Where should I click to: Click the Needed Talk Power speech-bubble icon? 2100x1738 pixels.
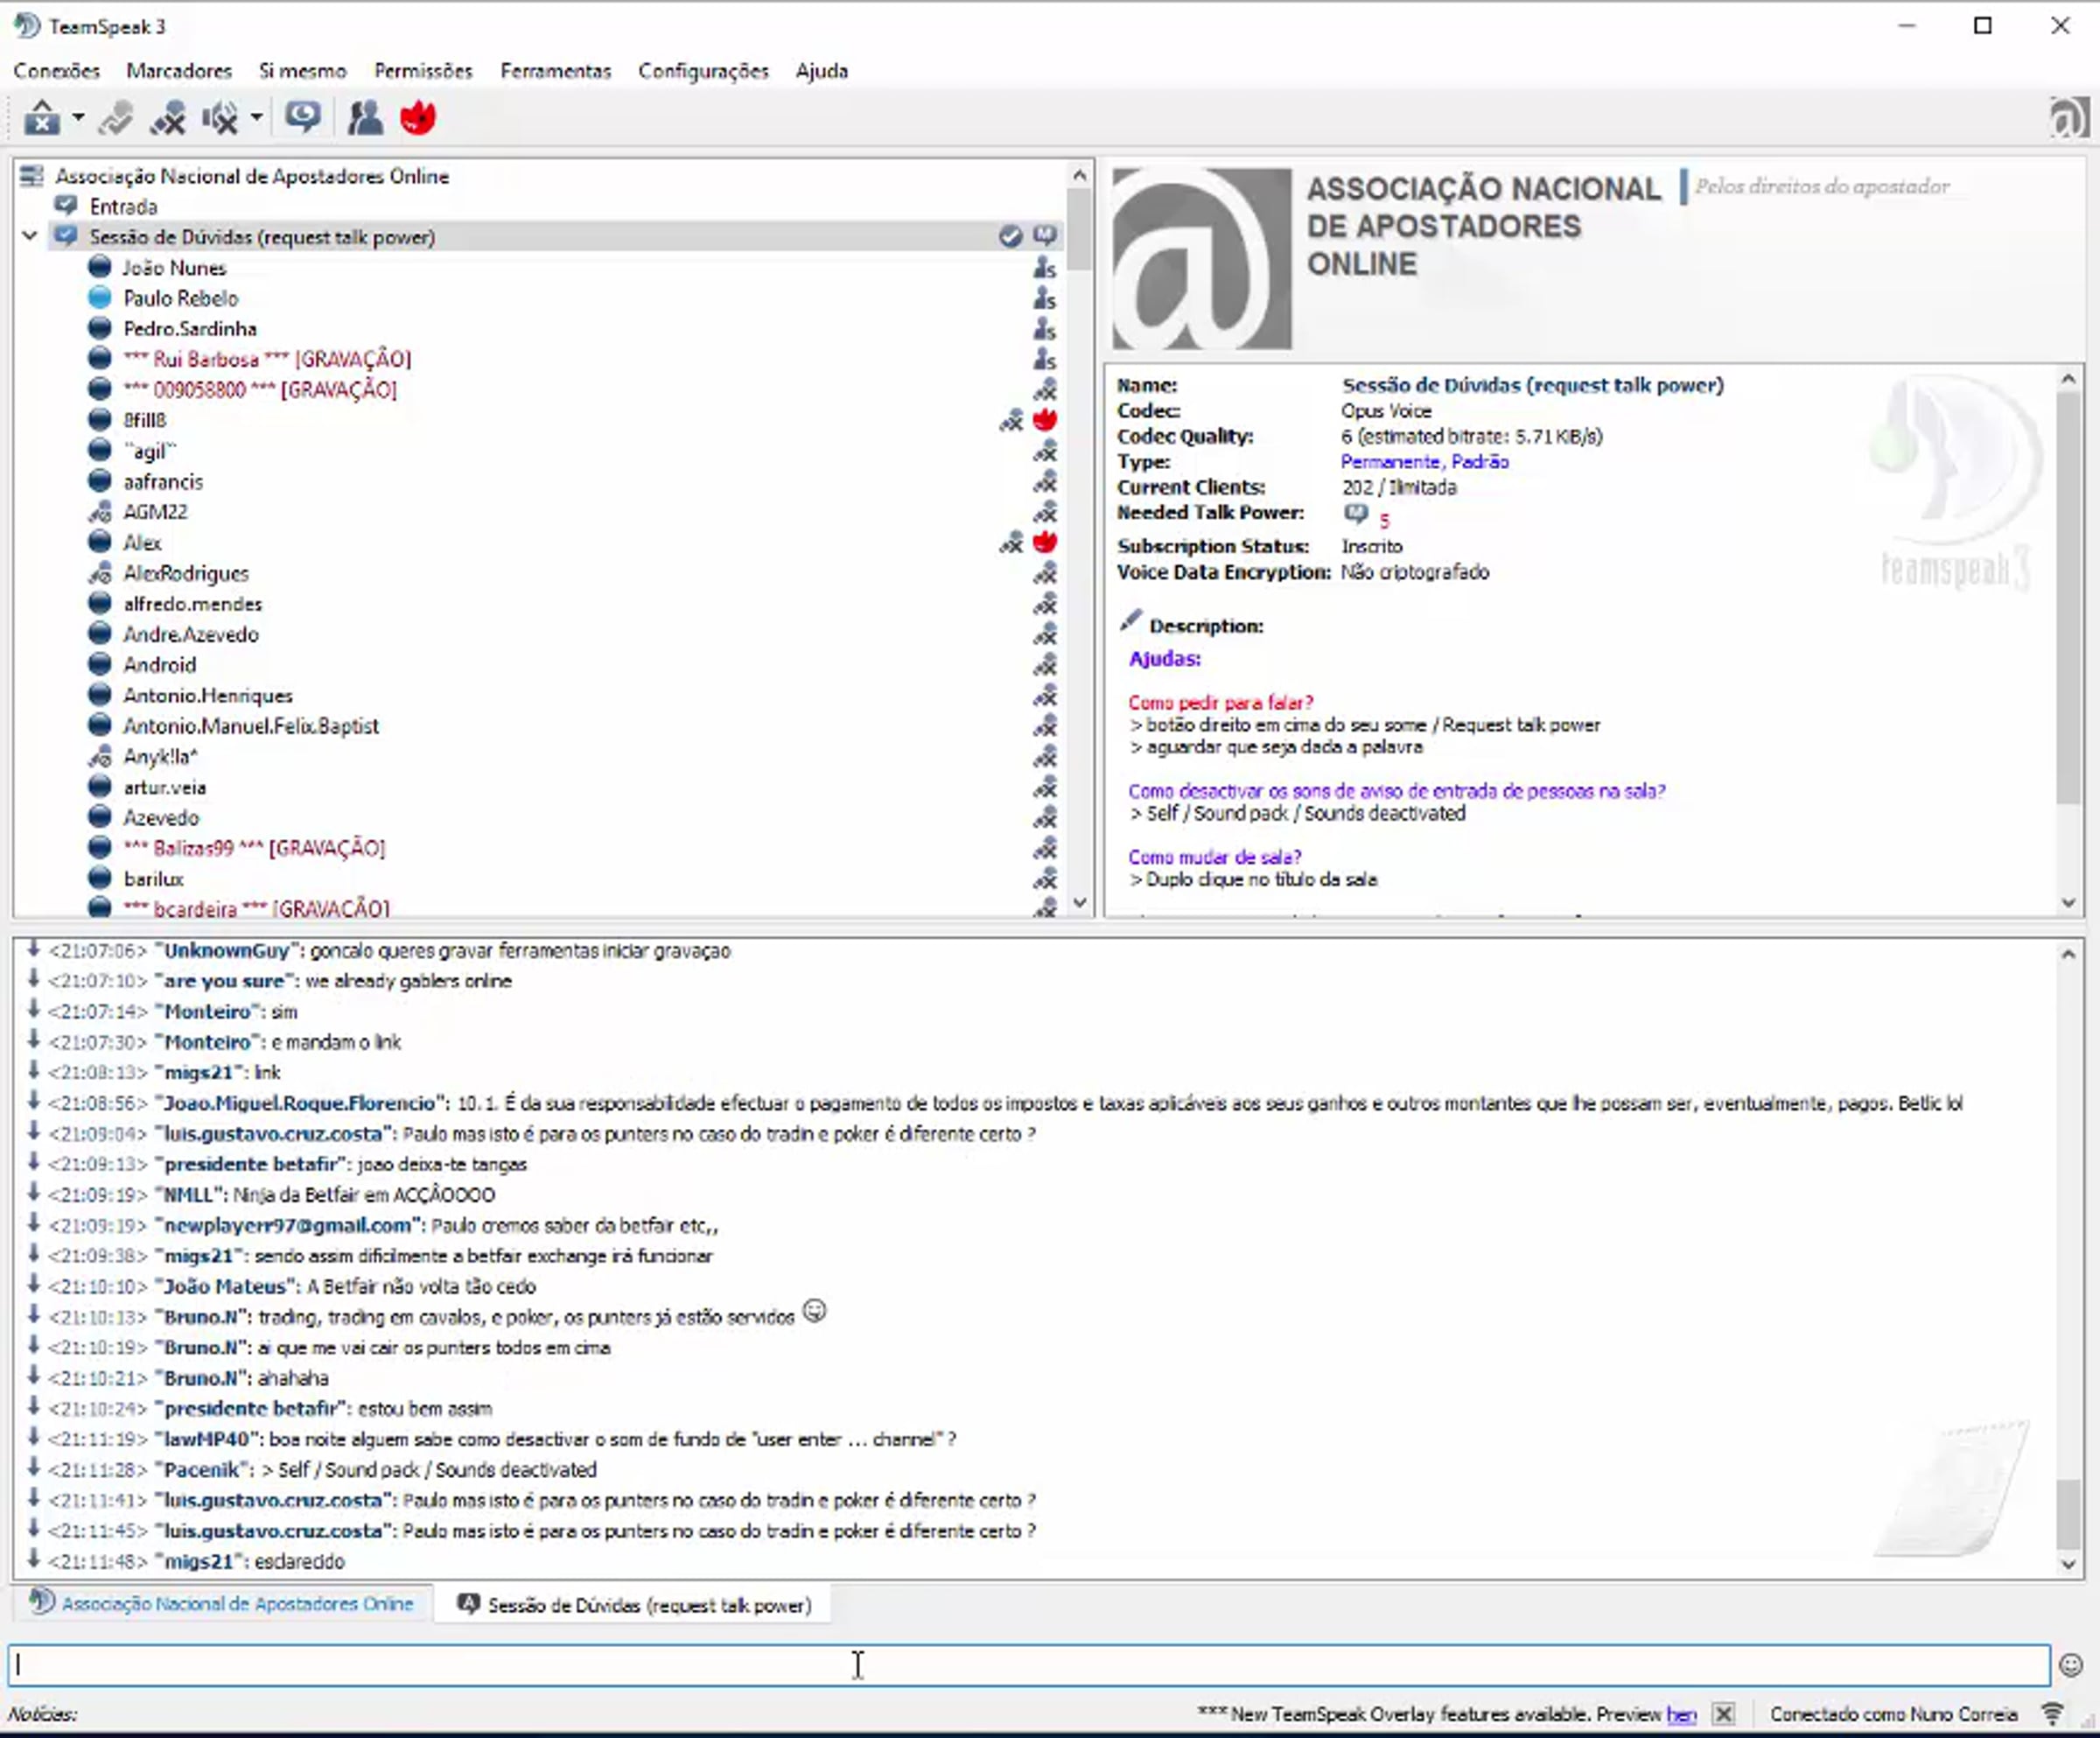[x=1356, y=514]
